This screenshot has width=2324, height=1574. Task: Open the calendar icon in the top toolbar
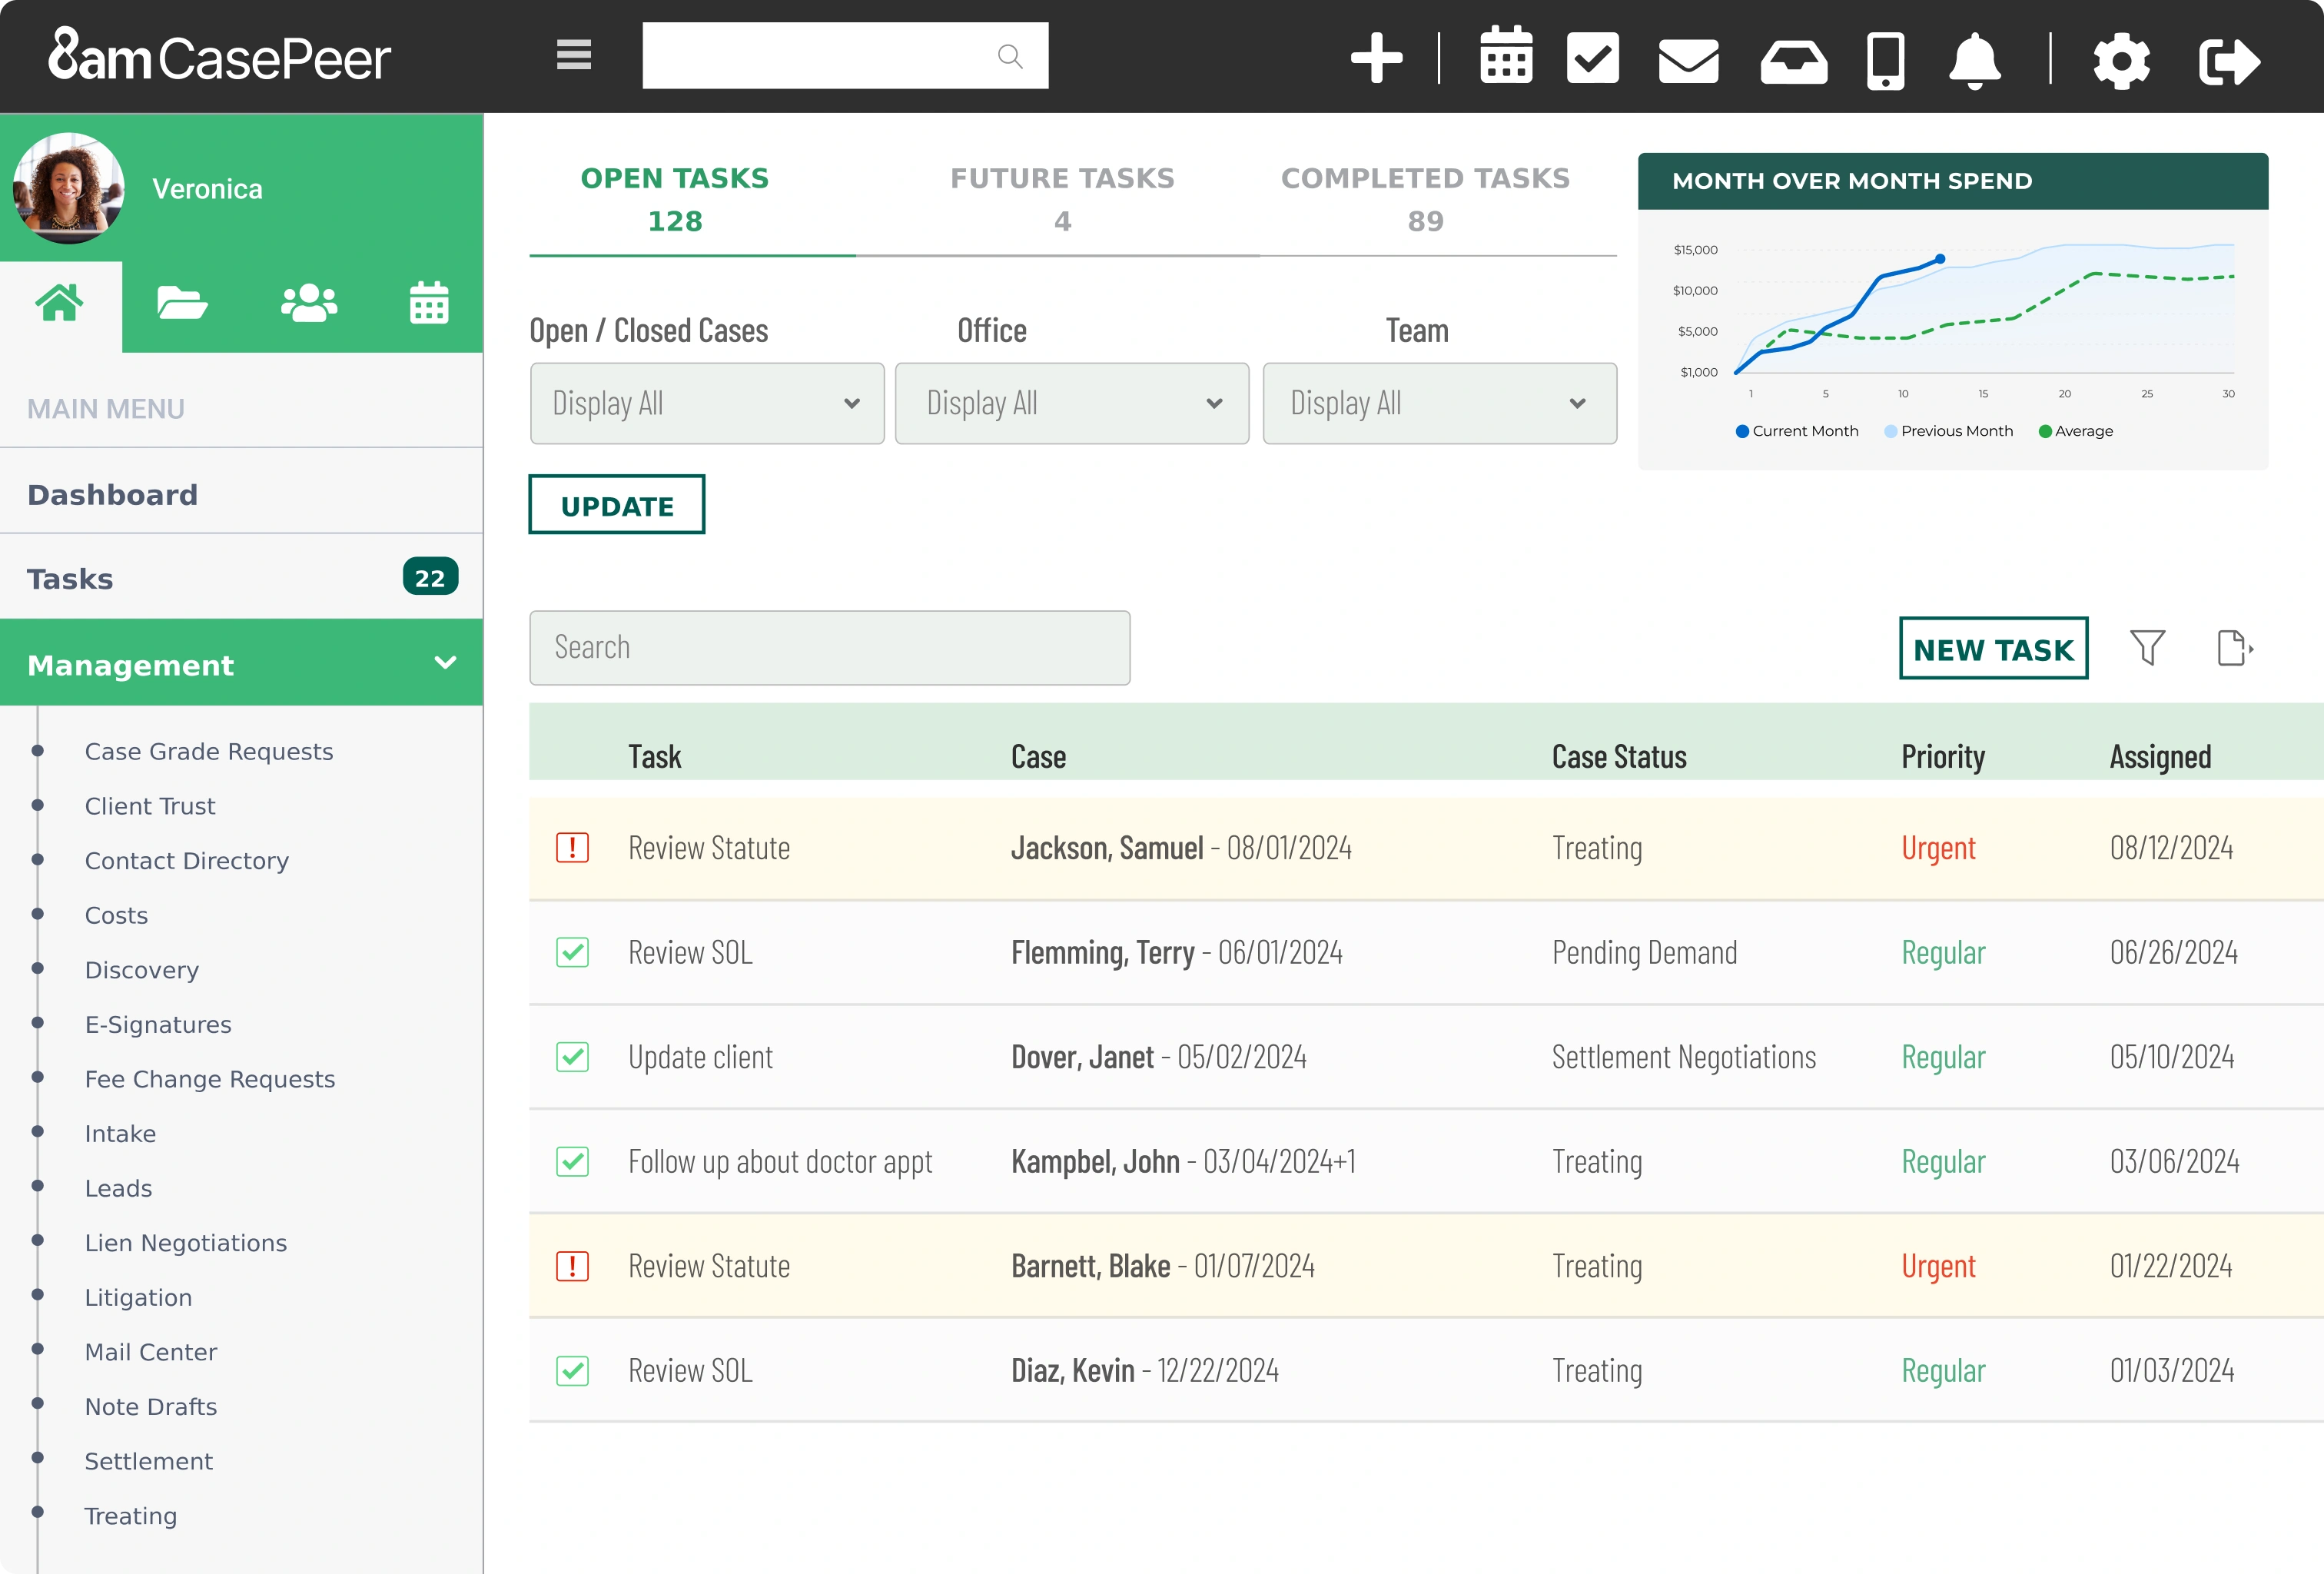pos(1505,58)
